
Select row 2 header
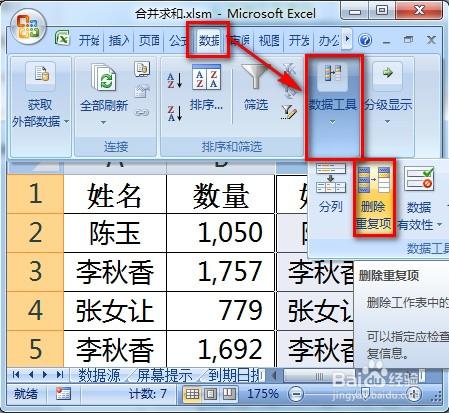coord(35,233)
